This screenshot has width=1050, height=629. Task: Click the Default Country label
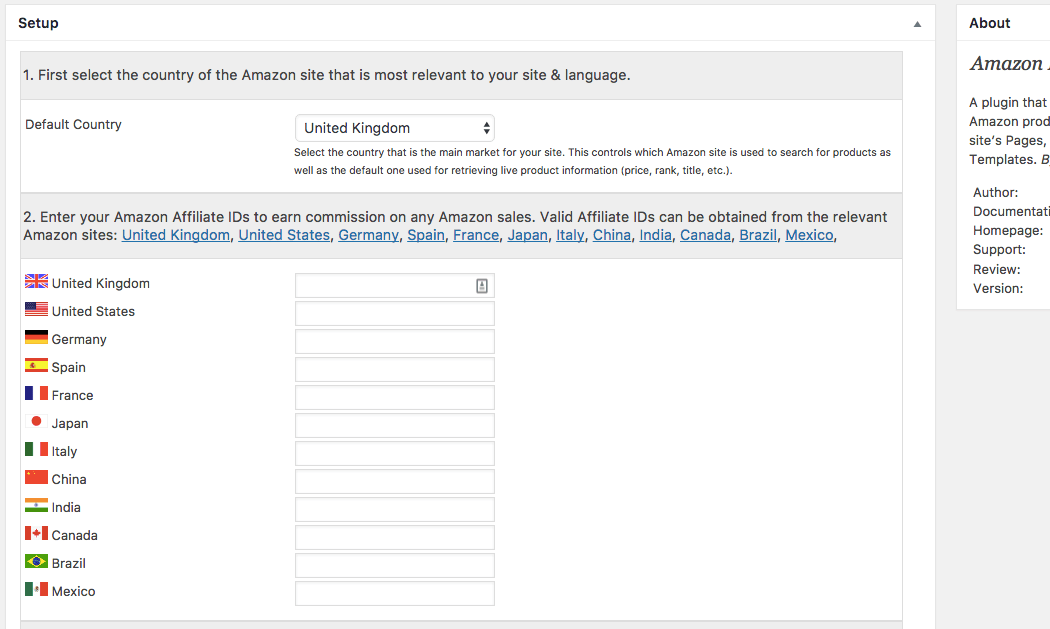(74, 125)
